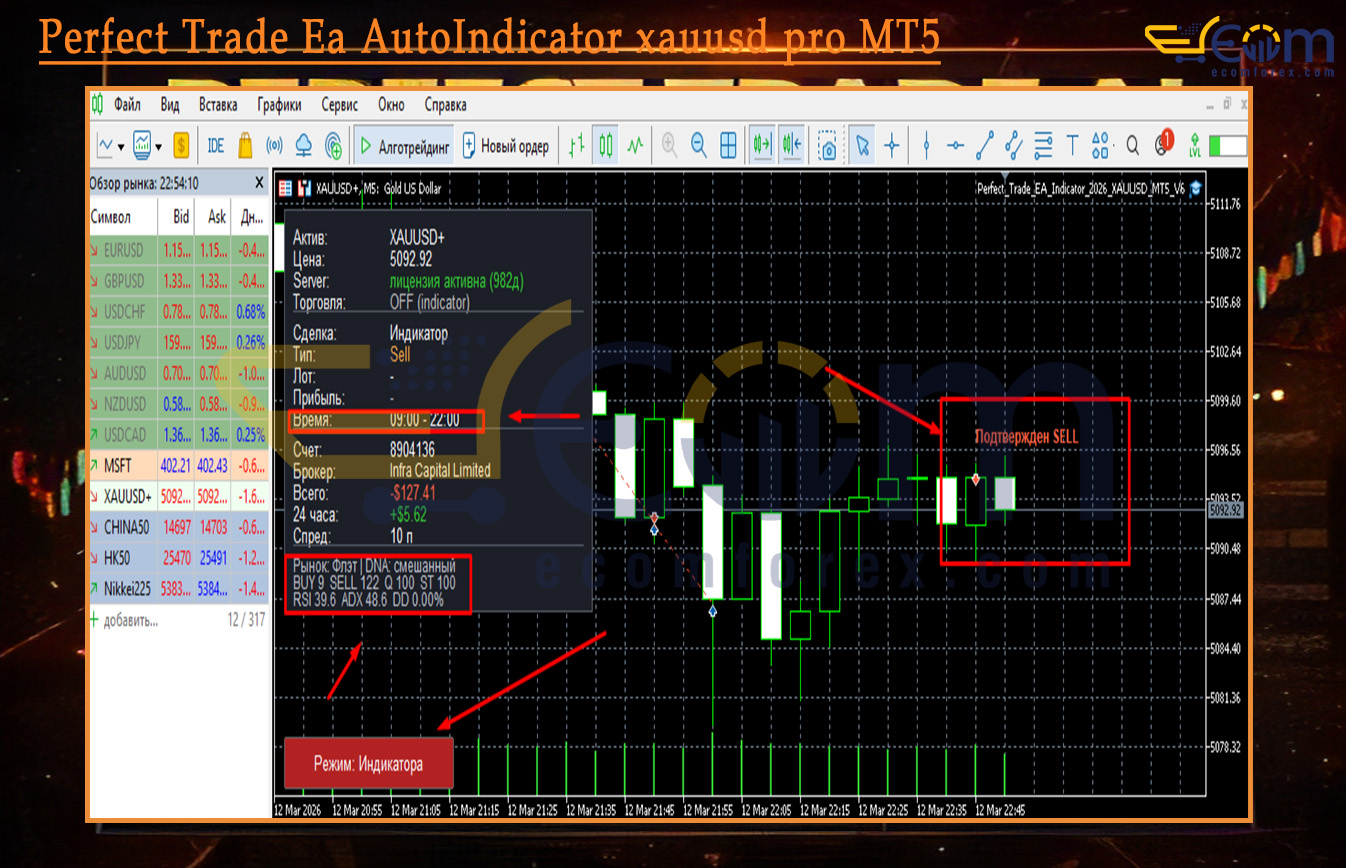Open the search magnifier in toolbar
Image resolution: width=1346 pixels, height=868 pixels.
[1133, 146]
